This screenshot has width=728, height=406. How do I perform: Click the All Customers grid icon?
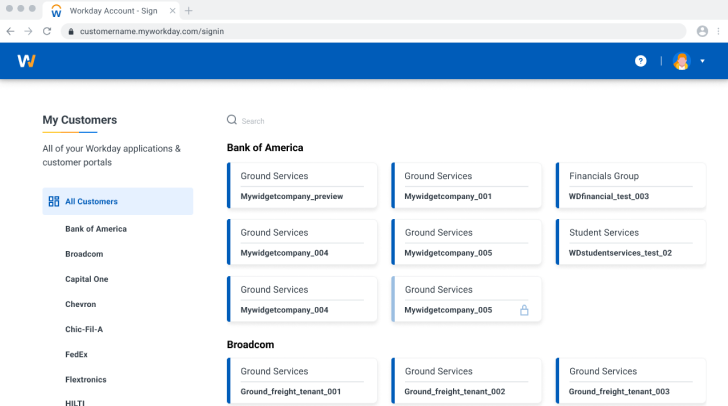click(54, 201)
